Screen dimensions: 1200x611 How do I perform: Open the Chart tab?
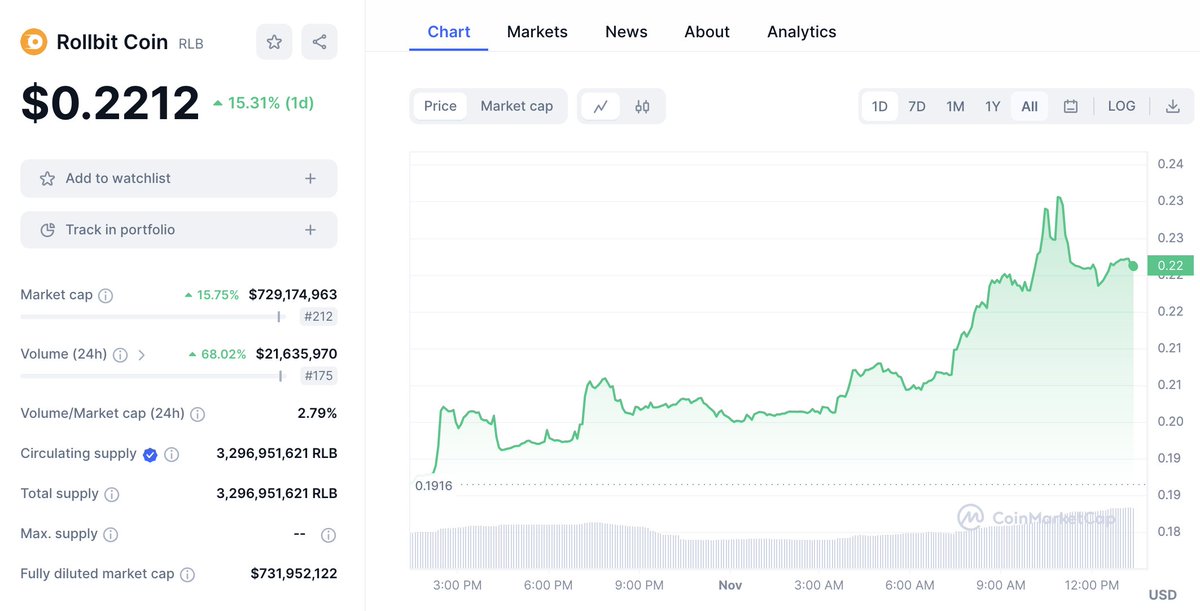coord(449,32)
